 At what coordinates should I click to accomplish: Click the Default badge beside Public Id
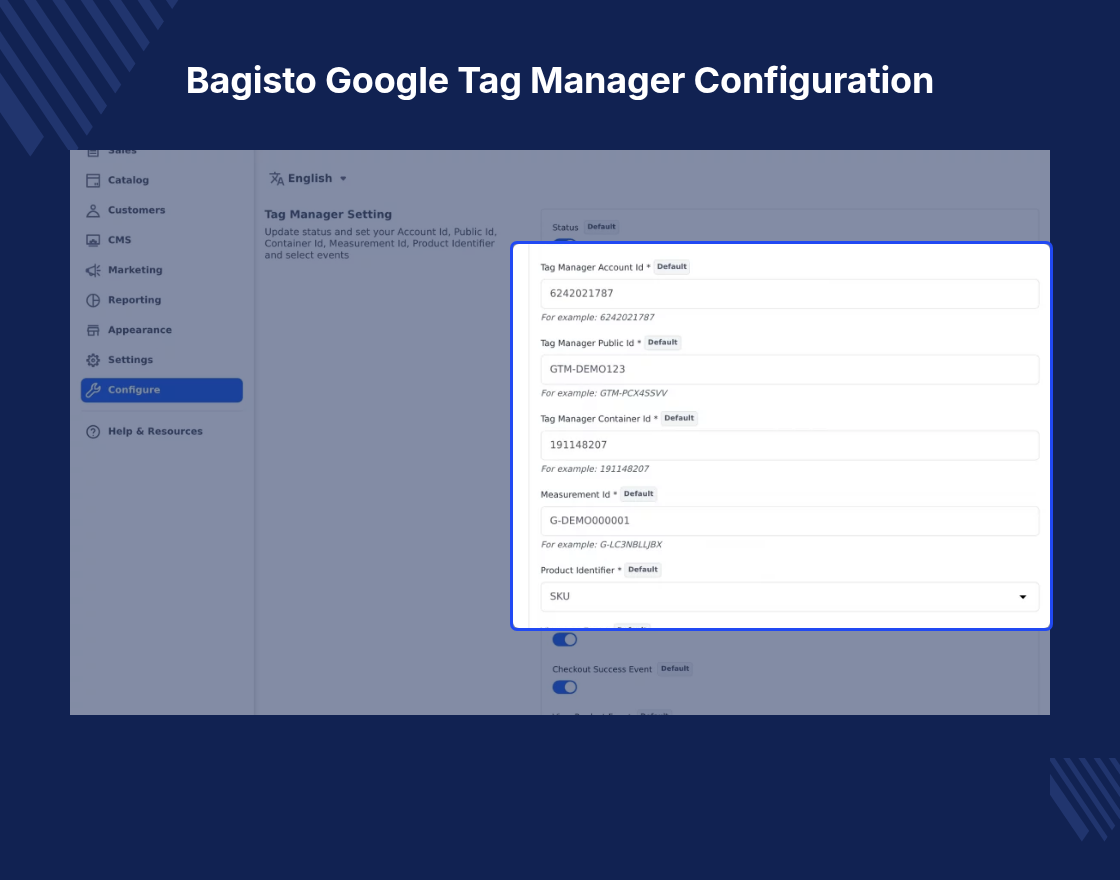point(662,343)
